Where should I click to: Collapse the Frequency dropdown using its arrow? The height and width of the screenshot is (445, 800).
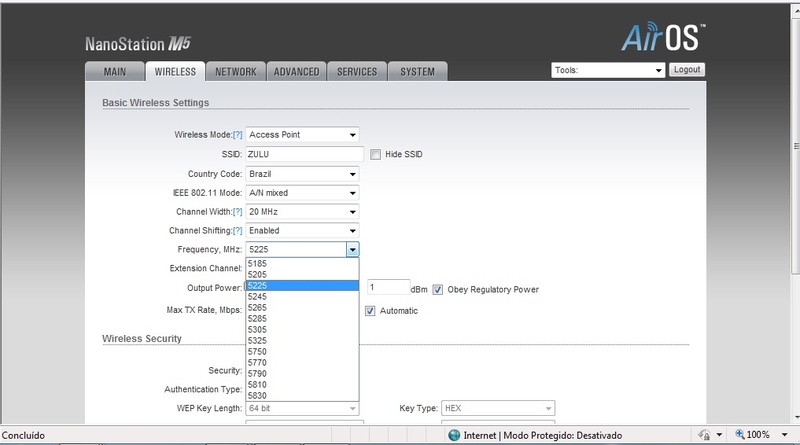click(352, 250)
